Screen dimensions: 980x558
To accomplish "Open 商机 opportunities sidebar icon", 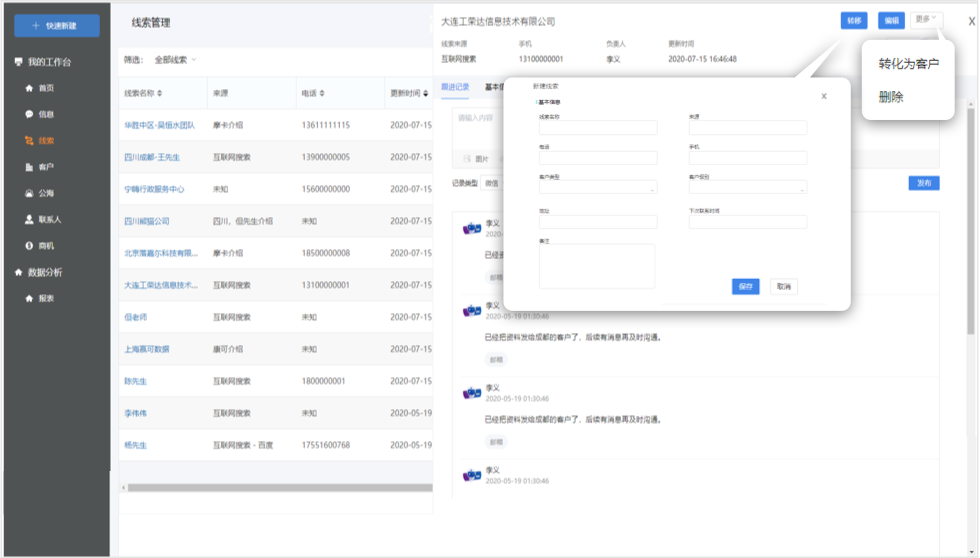I will pyautogui.click(x=29, y=245).
